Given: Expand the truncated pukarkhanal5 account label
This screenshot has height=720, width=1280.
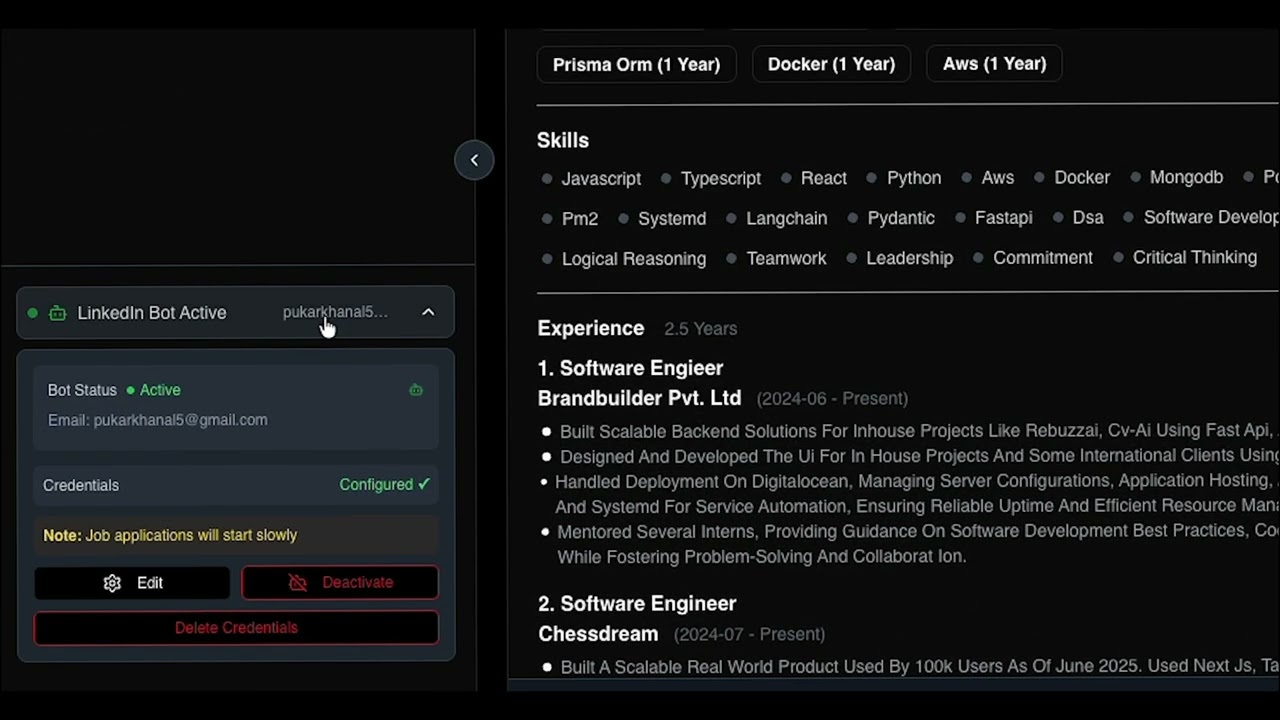Looking at the screenshot, I should (335, 312).
